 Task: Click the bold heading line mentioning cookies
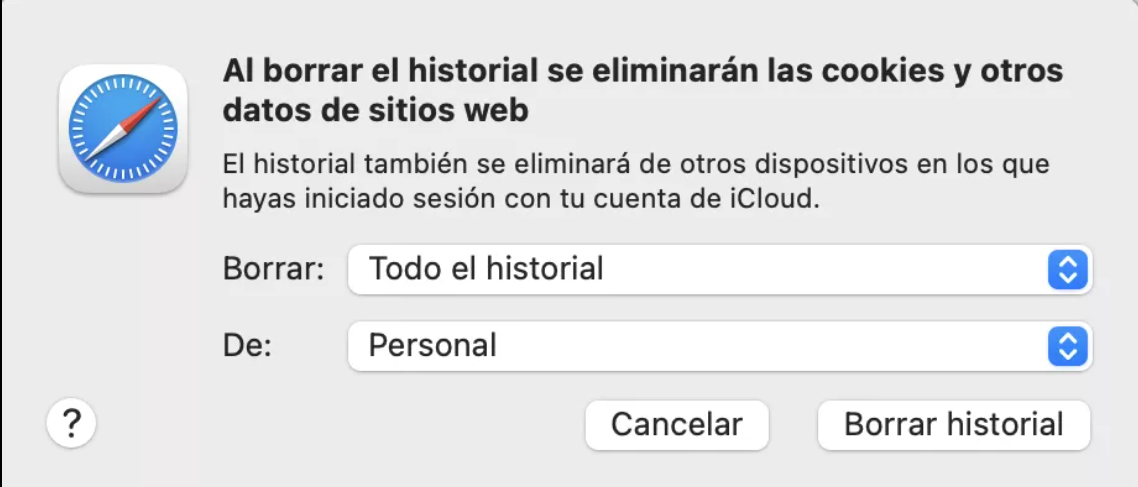coord(642,72)
